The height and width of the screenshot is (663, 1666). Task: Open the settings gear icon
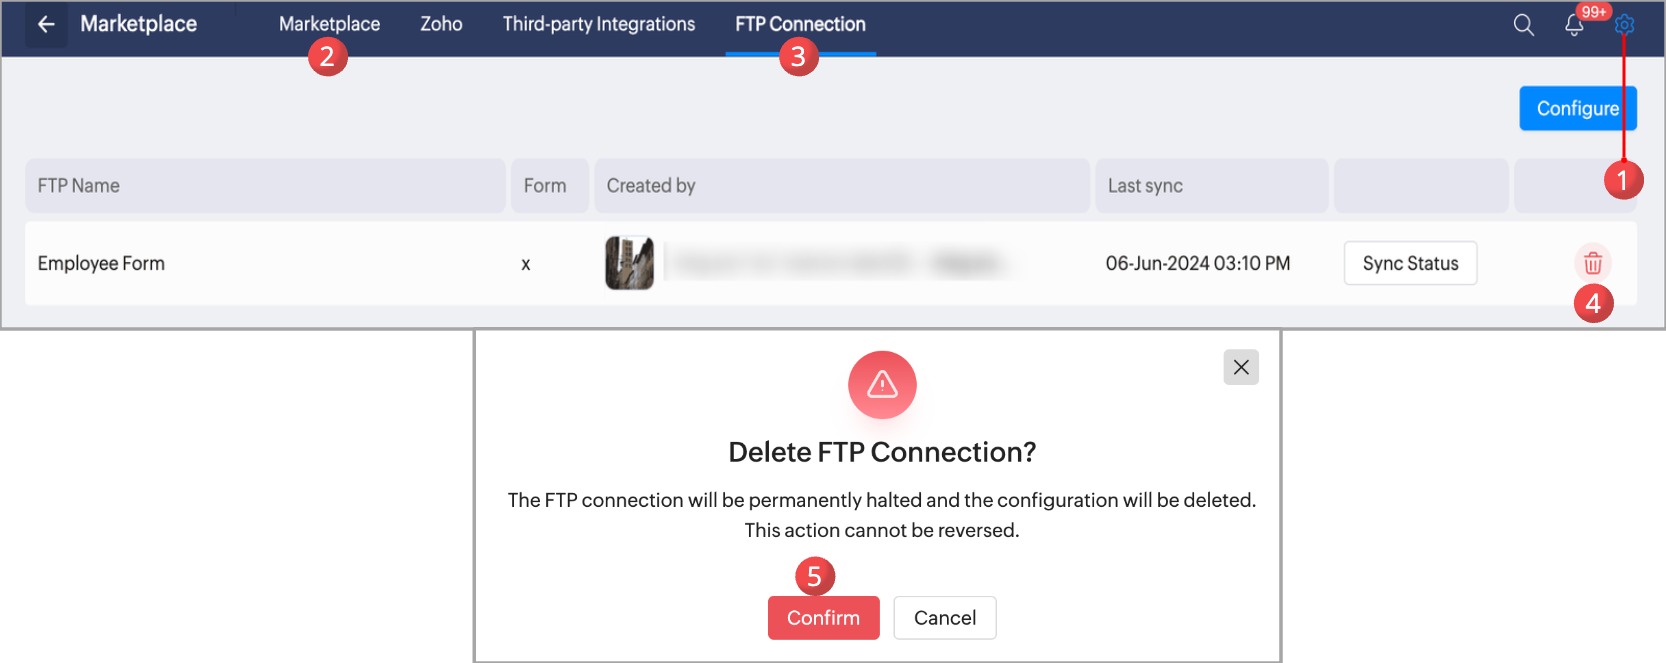click(1625, 25)
